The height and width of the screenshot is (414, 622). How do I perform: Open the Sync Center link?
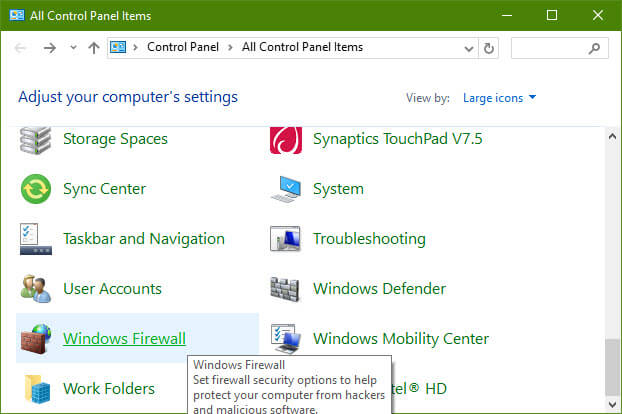tap(105, 189)
